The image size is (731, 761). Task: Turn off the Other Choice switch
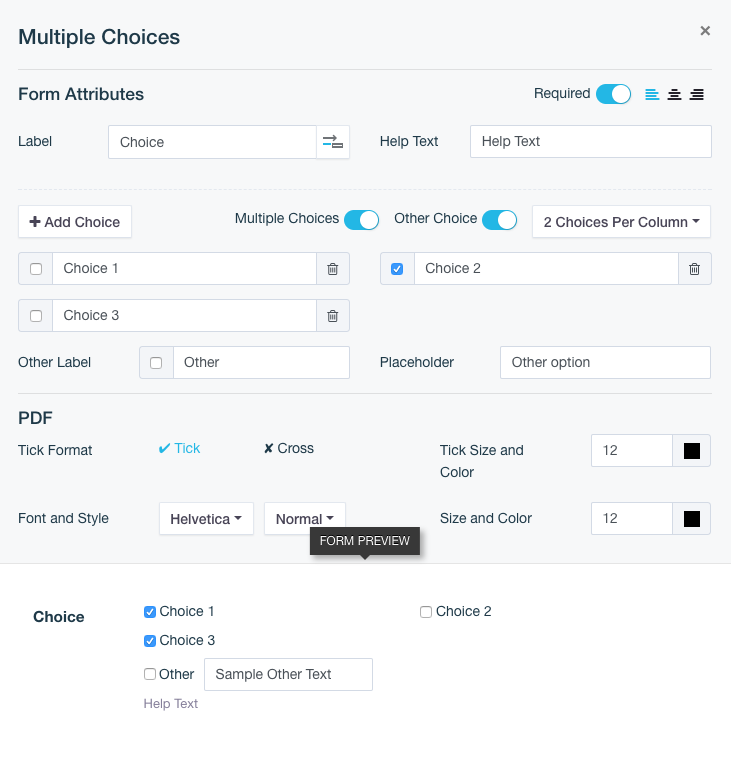(x=499, y=220)
